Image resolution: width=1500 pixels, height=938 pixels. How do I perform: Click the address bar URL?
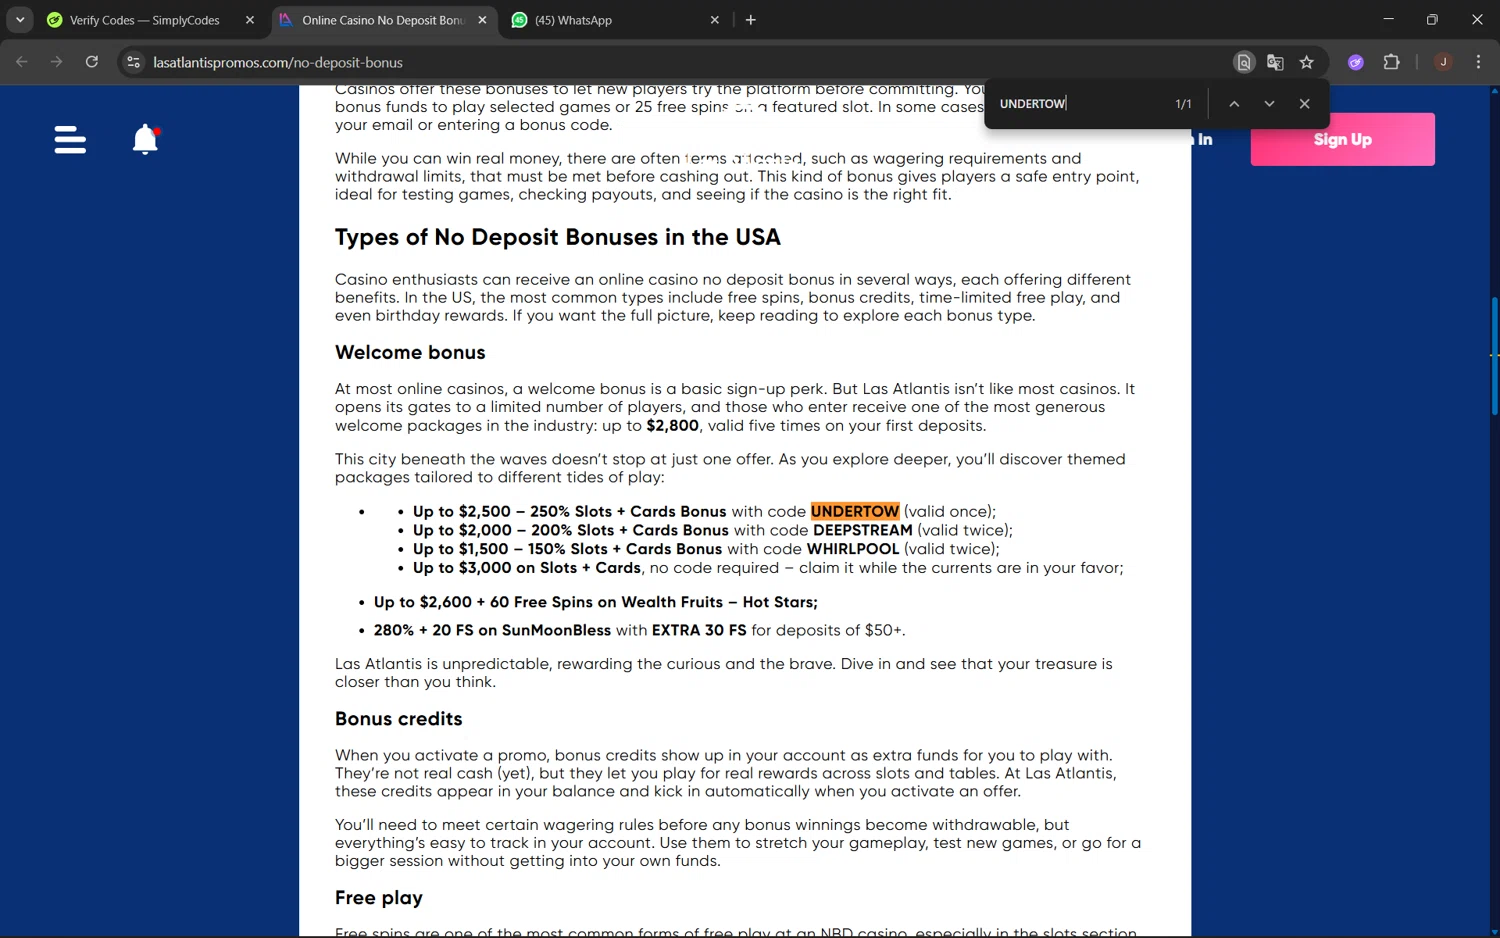pos(278,62)
